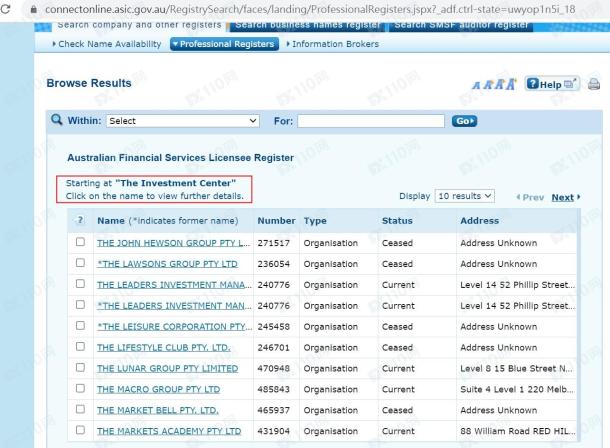610x448 pixels.
Task: Tick checkbox for *THE LEADERS INVESTMENT MAN... row
Action: point(80,304)
